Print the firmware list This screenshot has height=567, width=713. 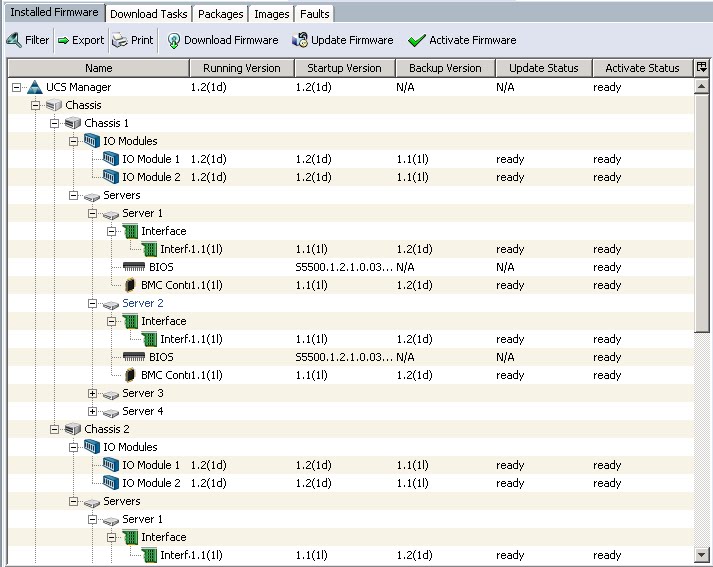point(133,40)
